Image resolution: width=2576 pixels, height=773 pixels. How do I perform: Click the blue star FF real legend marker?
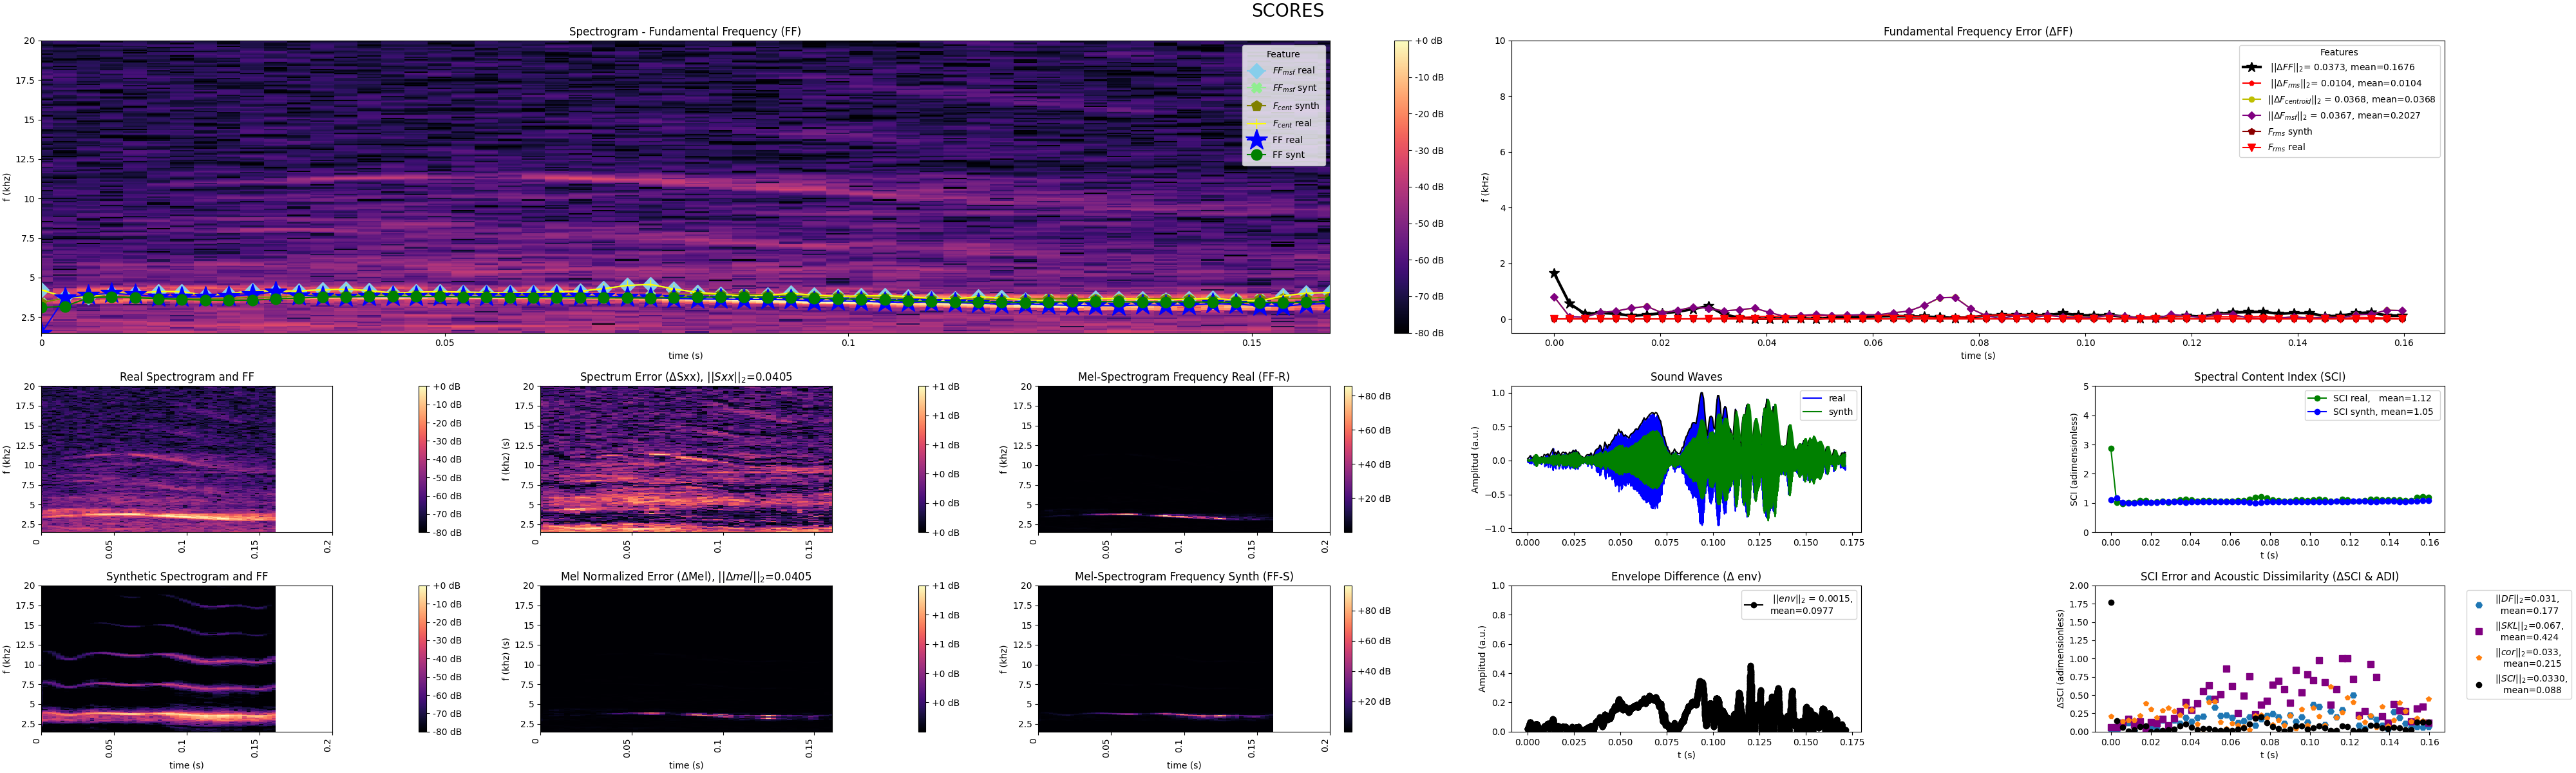(x=1256, y=140)
